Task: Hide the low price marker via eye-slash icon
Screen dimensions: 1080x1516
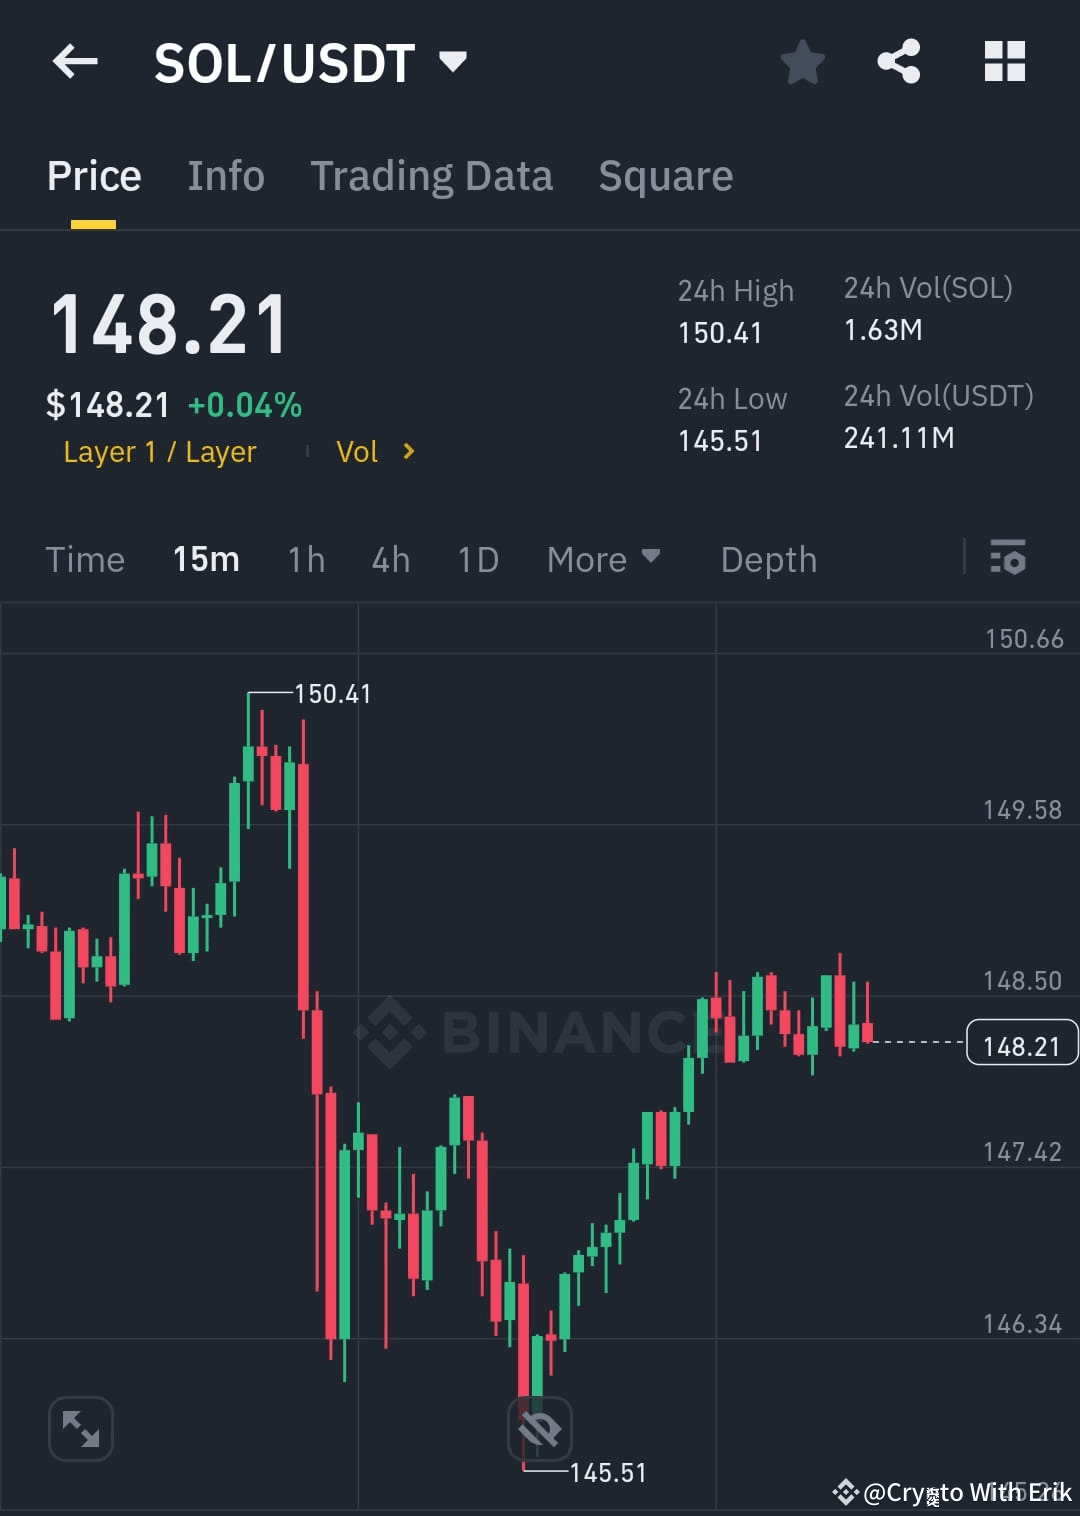Action: [x=540, y=1429]
